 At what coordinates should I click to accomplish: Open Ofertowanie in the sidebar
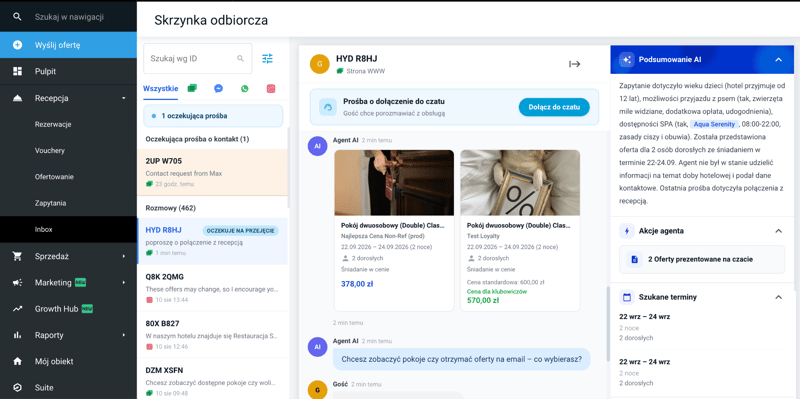tap(54, 177)
